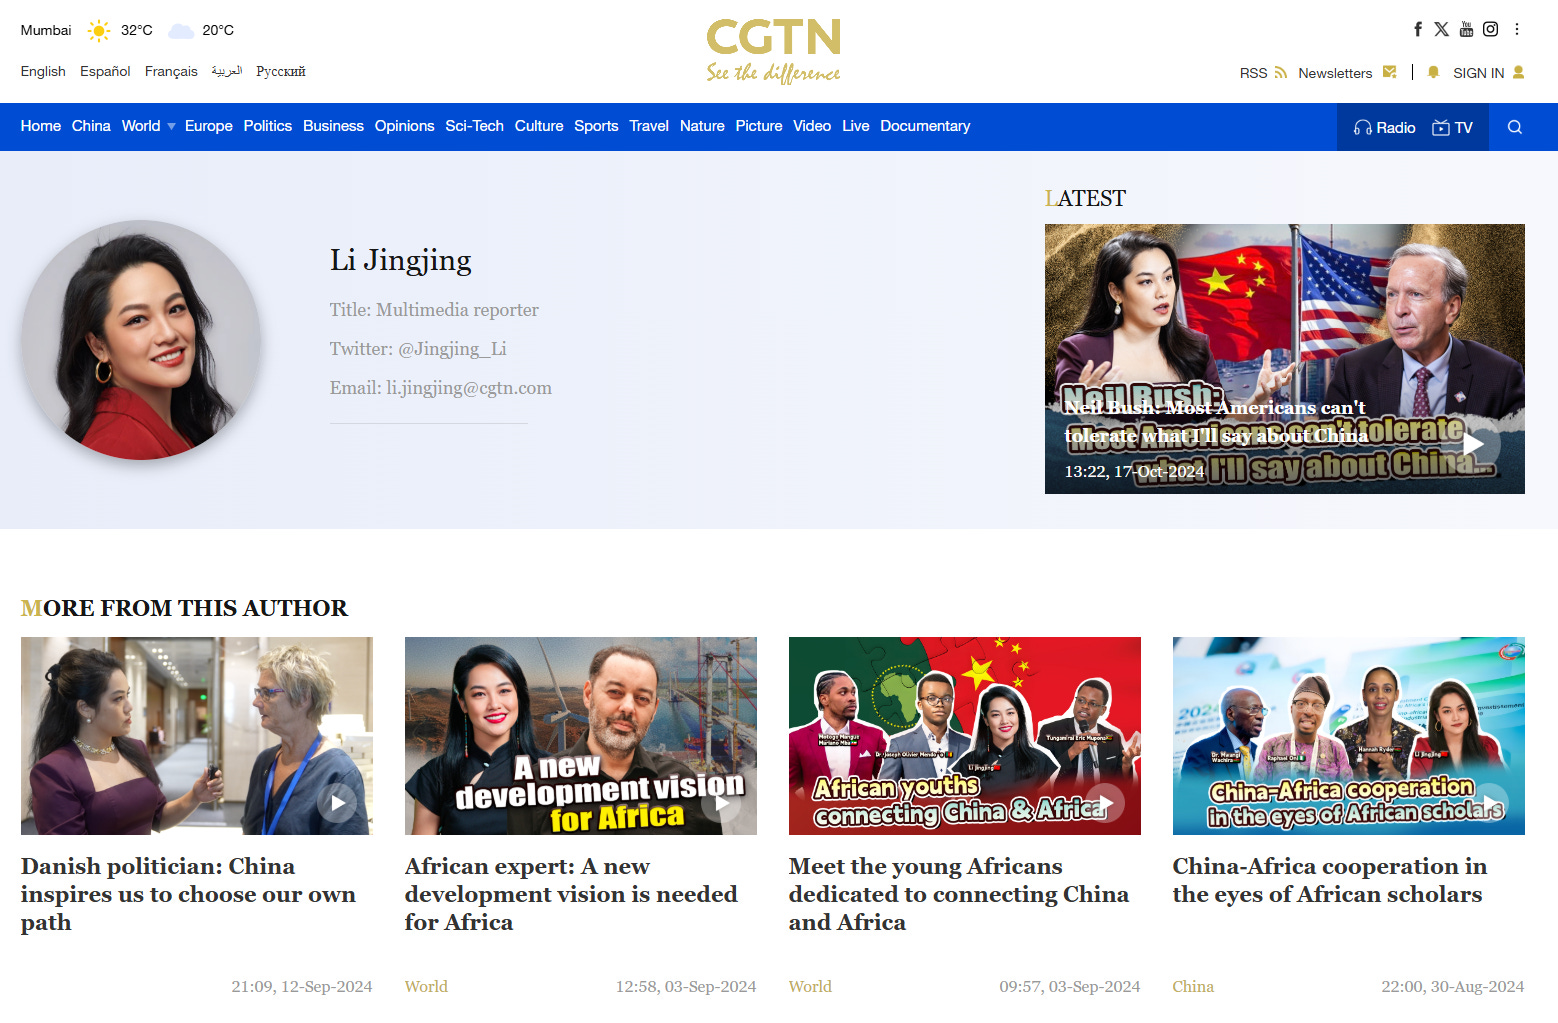1558x1023 pixels.
Task: Open the Sports section
Action: [596, 126]
